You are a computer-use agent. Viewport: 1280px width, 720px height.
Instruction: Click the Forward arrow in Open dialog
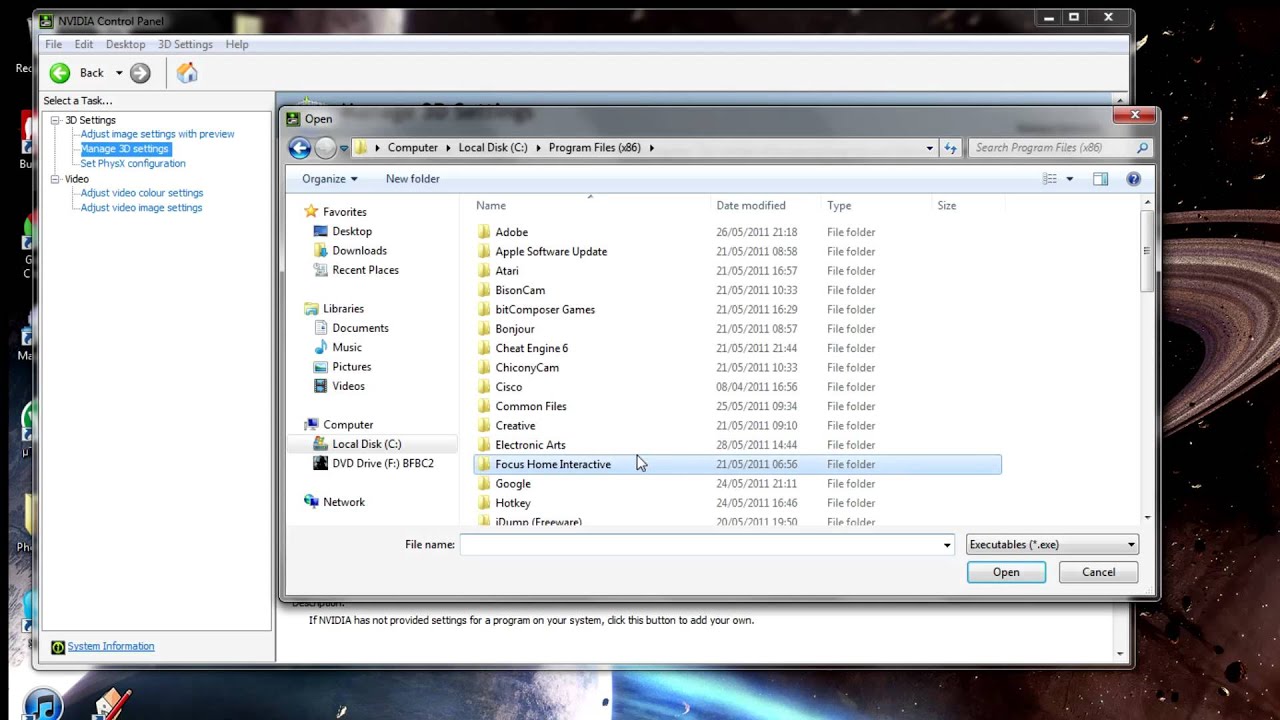pos(325,148)
